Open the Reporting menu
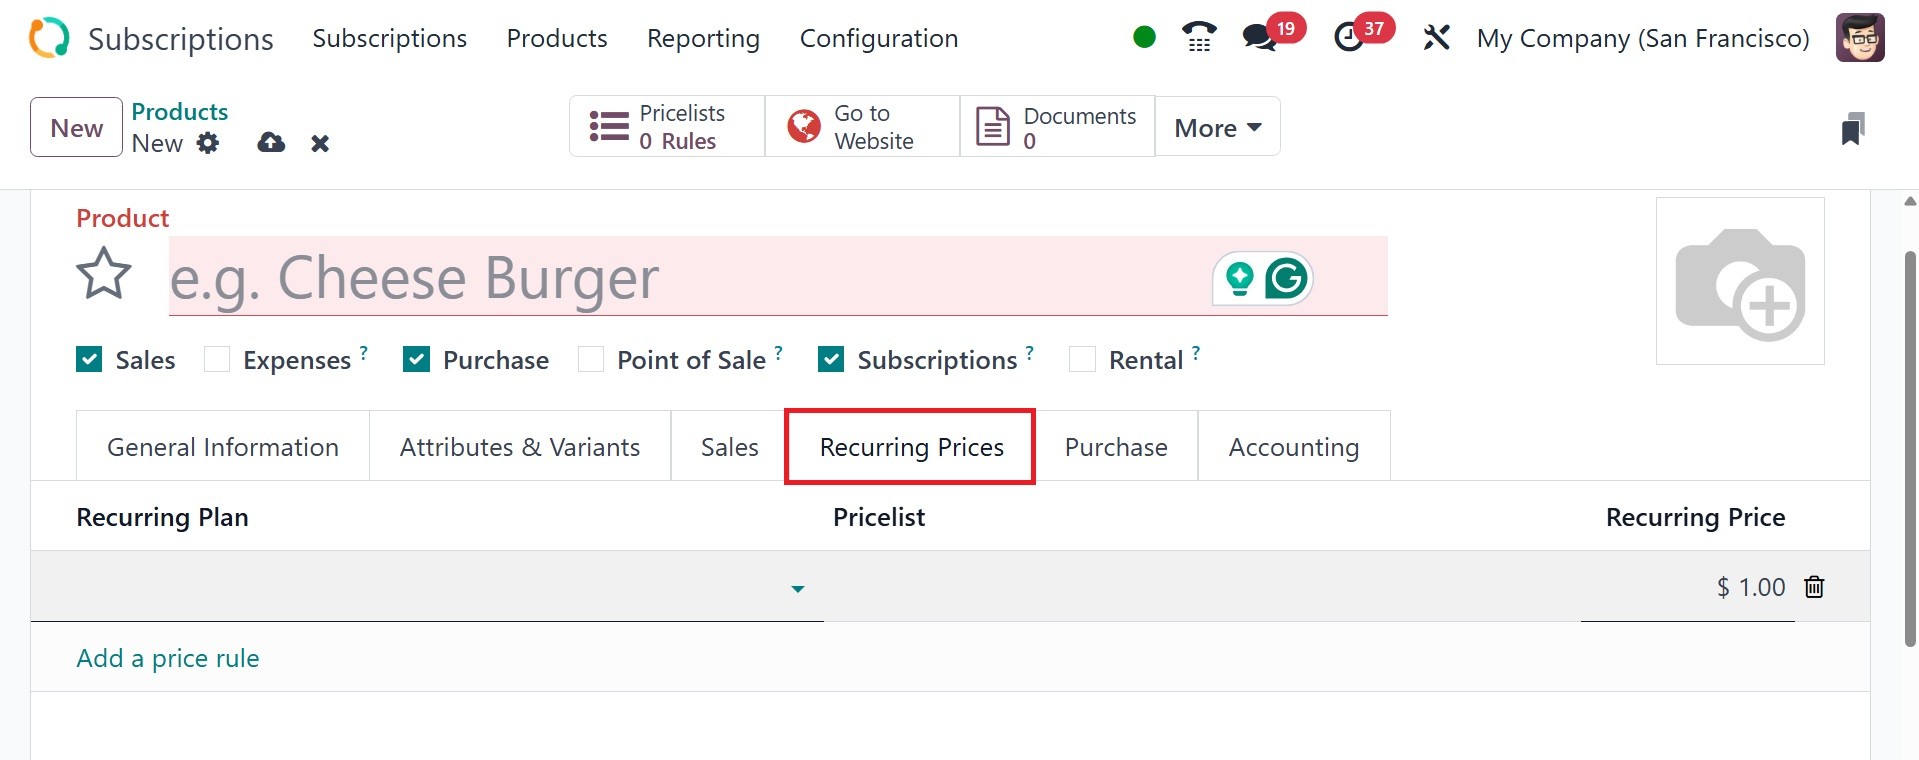The width and height of the screenshot is (1919, 760). click(703, 38)
